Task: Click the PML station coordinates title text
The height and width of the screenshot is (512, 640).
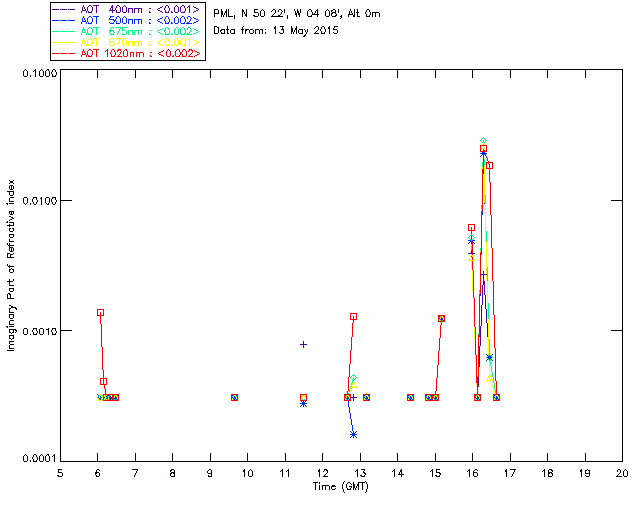Action: coord(297,14)
